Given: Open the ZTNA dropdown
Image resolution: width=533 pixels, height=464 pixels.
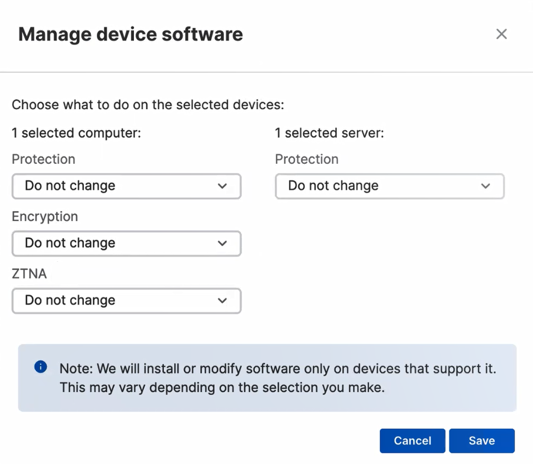Looking at the screenshot, I should point(126,300).
